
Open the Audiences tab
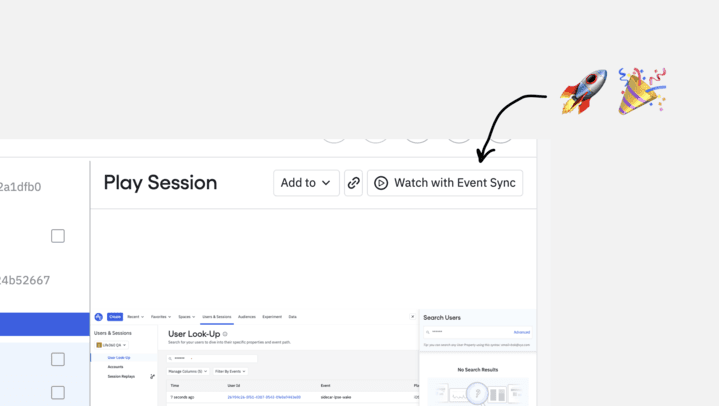[x=247, y=317]
